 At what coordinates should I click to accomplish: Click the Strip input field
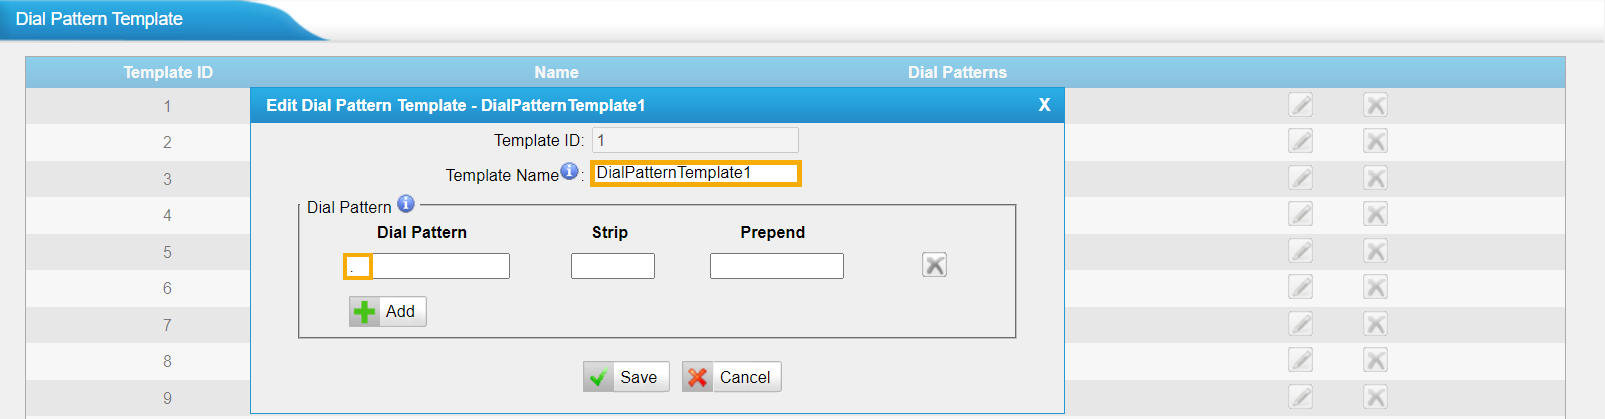pos(612,266)
